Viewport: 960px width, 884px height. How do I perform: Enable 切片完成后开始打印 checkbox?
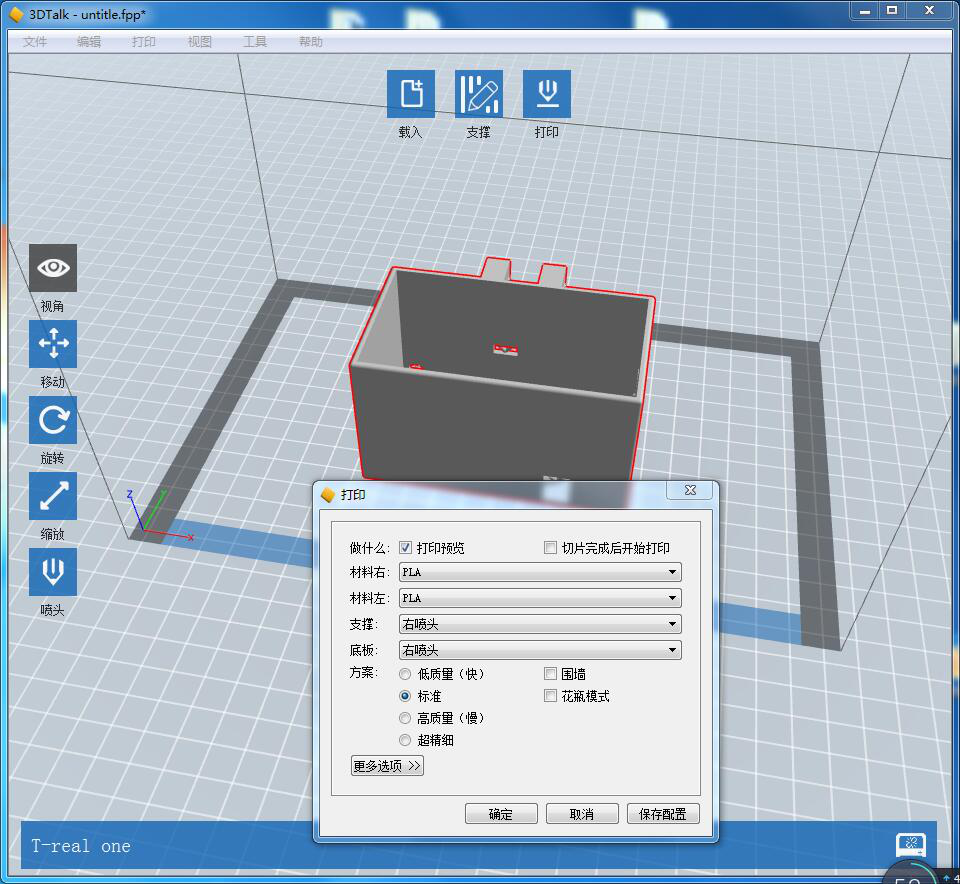click(550, 547)
